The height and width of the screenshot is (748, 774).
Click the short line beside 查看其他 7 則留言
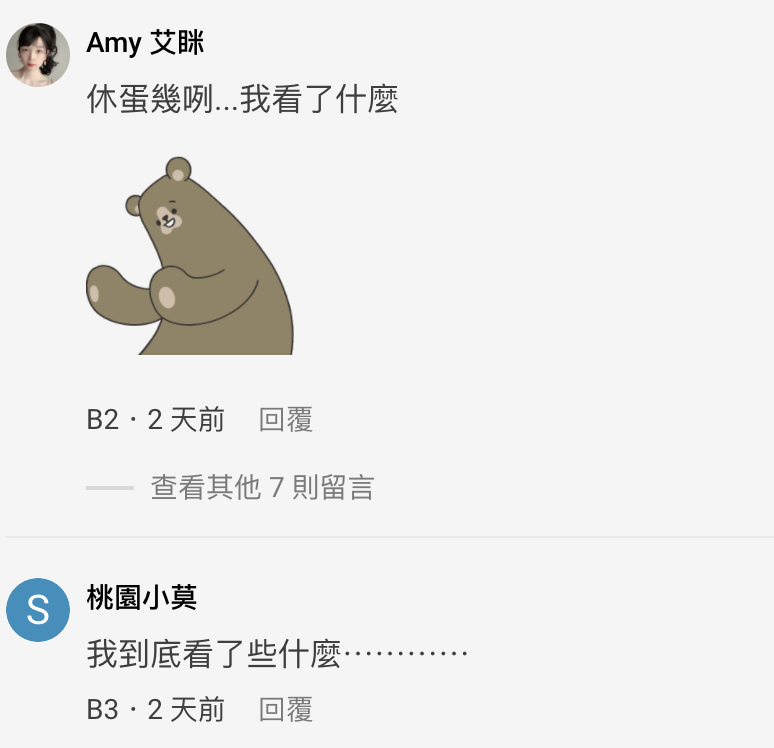(110, 488)
